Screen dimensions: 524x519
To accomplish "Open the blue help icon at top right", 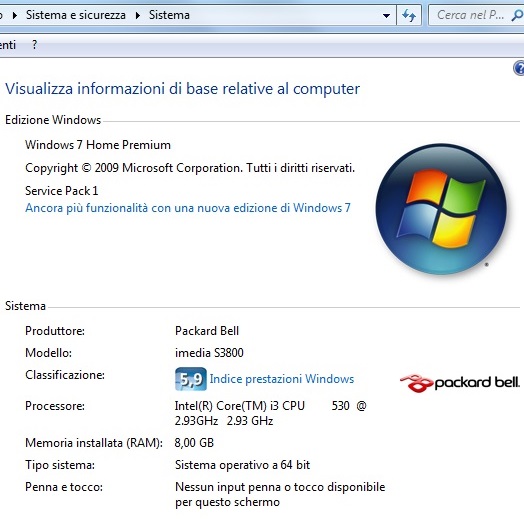I will pos(519,68).
